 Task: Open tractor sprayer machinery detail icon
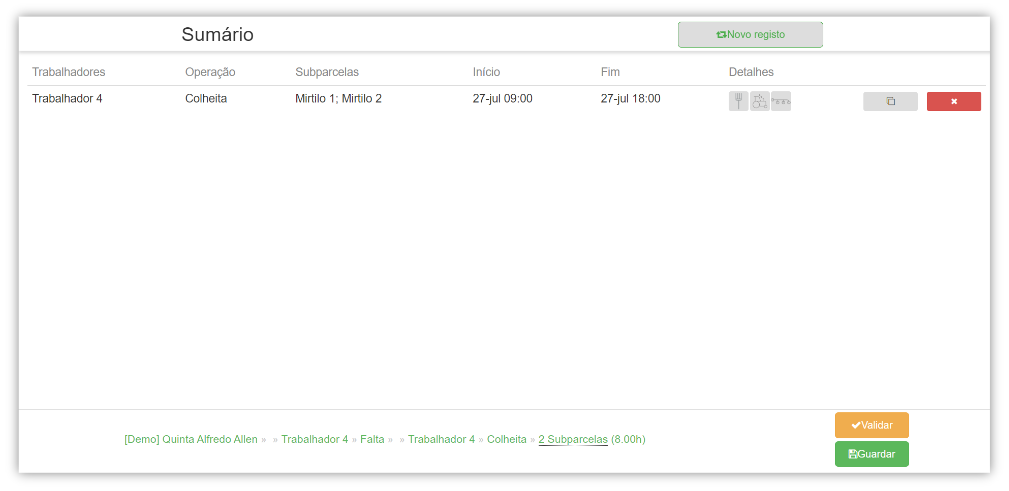tap(759, 101)
